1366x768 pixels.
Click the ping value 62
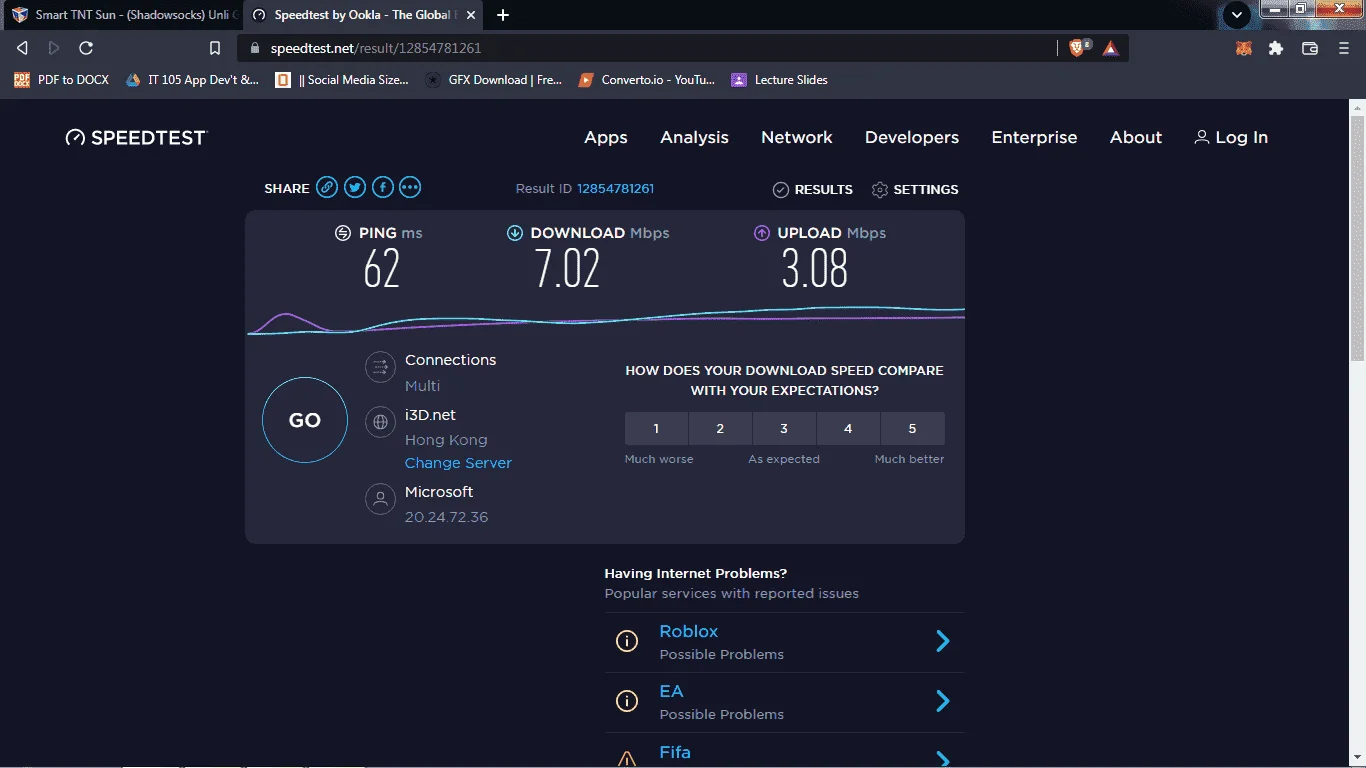(382, 269)
